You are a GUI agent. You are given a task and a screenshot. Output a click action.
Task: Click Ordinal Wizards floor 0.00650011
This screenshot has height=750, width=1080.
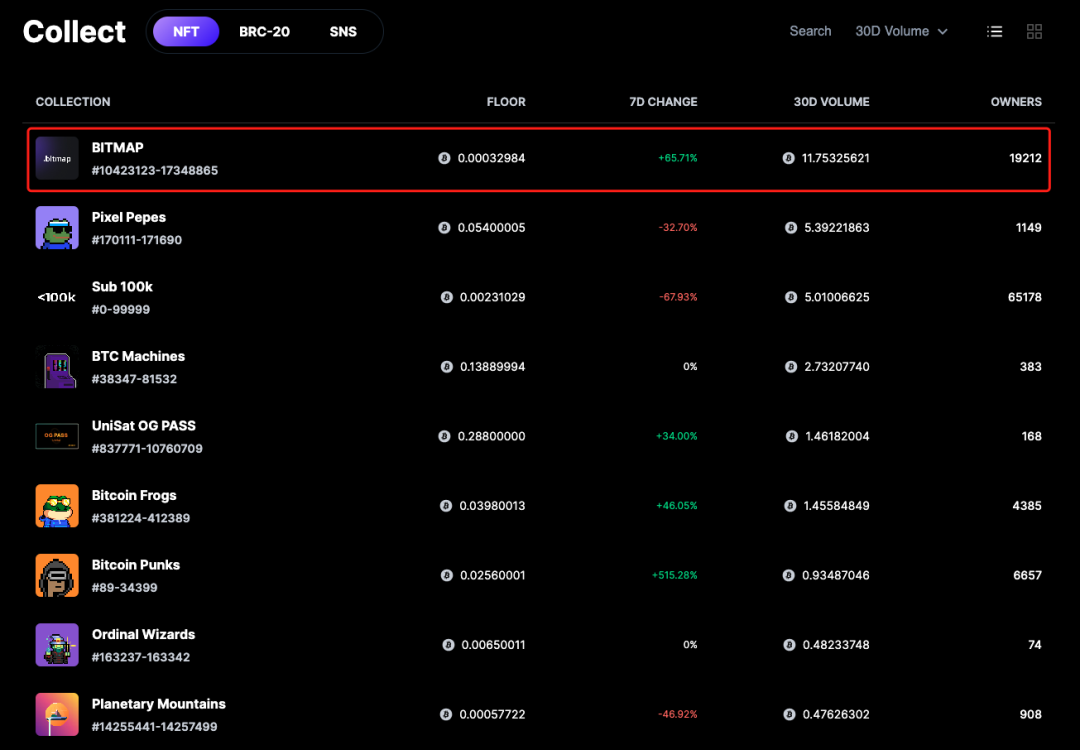click(x=493, y=645)
